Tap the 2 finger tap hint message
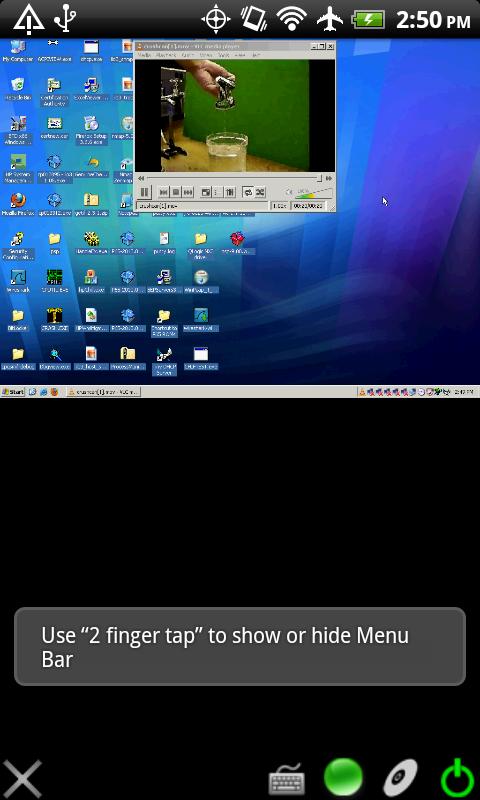The height and width of the screenshot is (800, 480). [x=240, y=646]
